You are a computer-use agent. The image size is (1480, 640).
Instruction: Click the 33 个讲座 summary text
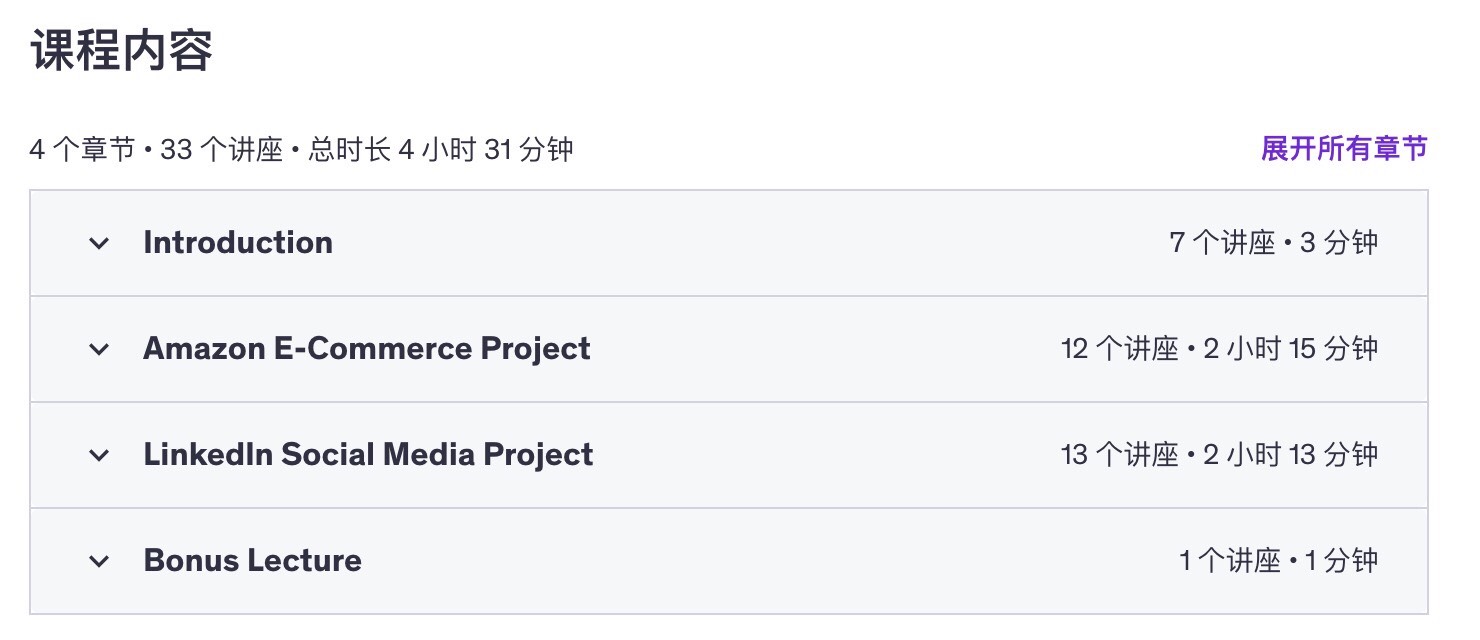coord(221,151)
